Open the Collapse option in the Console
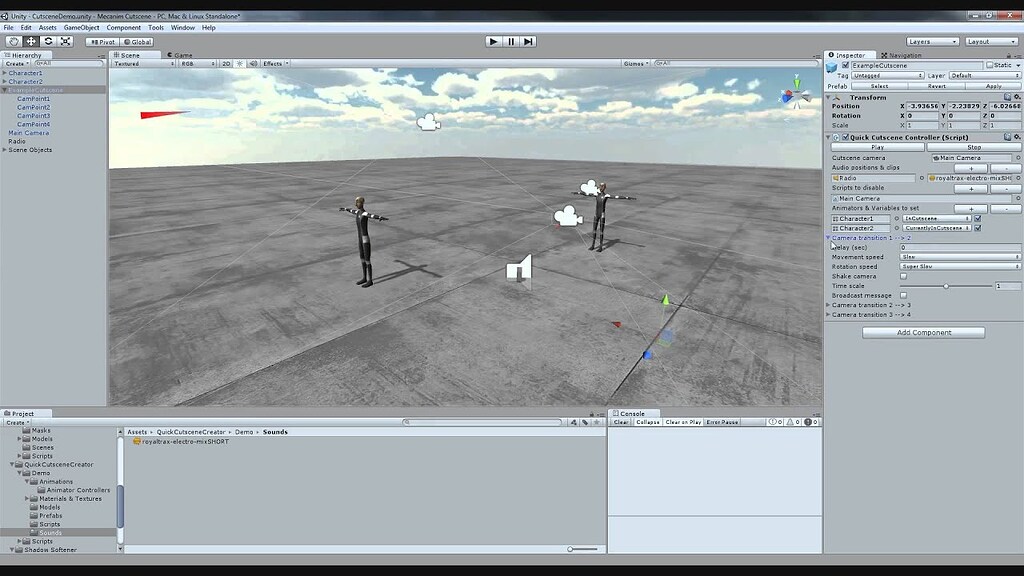Screen dimensions: 1024x576 (x=647, y=422)
